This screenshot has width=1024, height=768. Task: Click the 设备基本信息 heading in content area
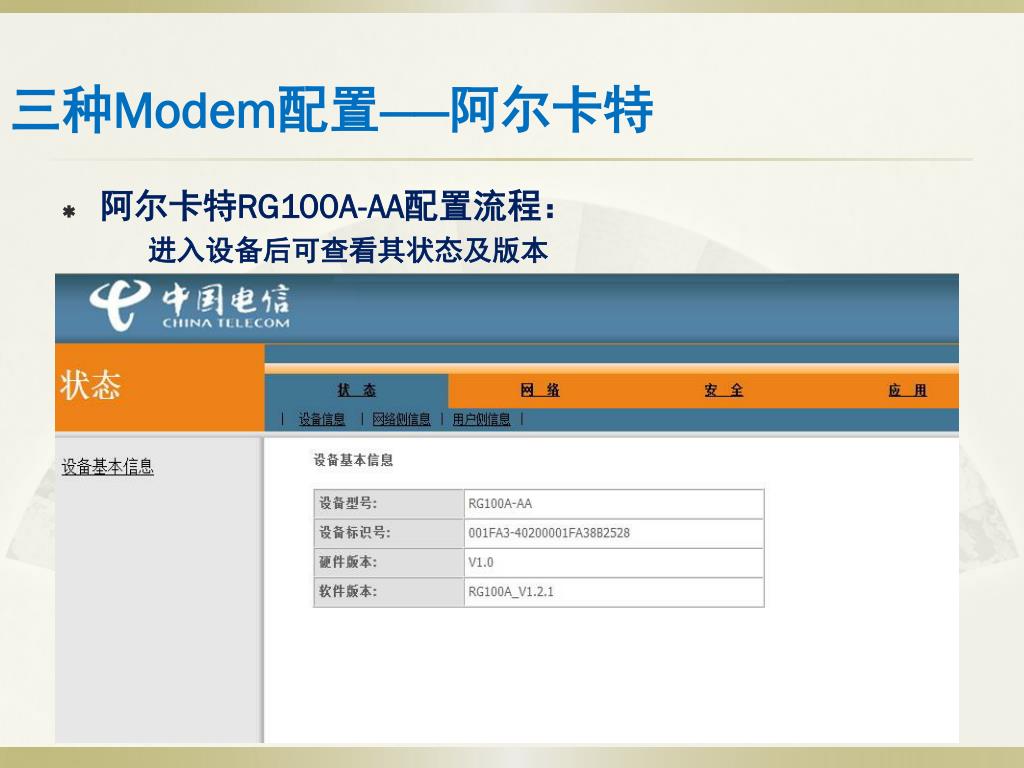(353, 460)
